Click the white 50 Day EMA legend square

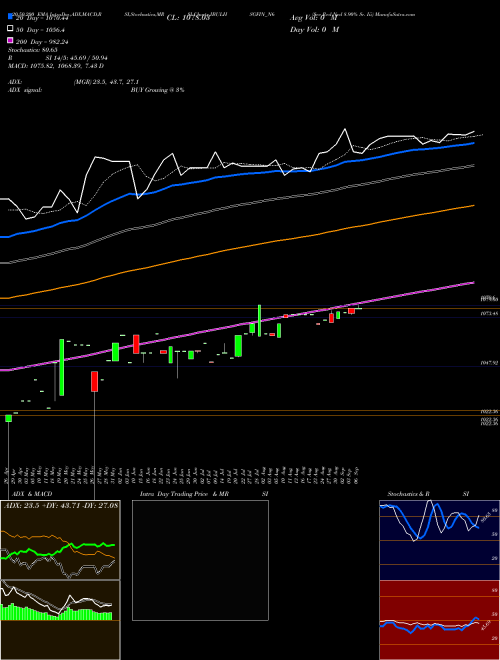click(x=10, y=29)
